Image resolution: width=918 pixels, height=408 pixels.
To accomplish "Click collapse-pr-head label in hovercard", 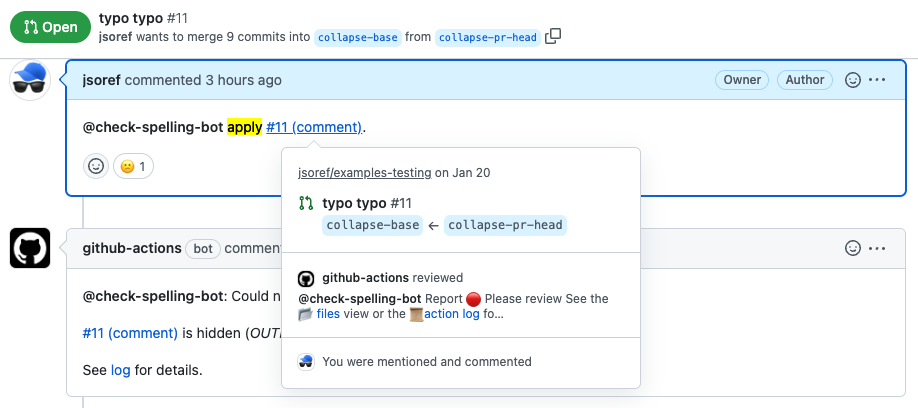I will tap(505, 225).
